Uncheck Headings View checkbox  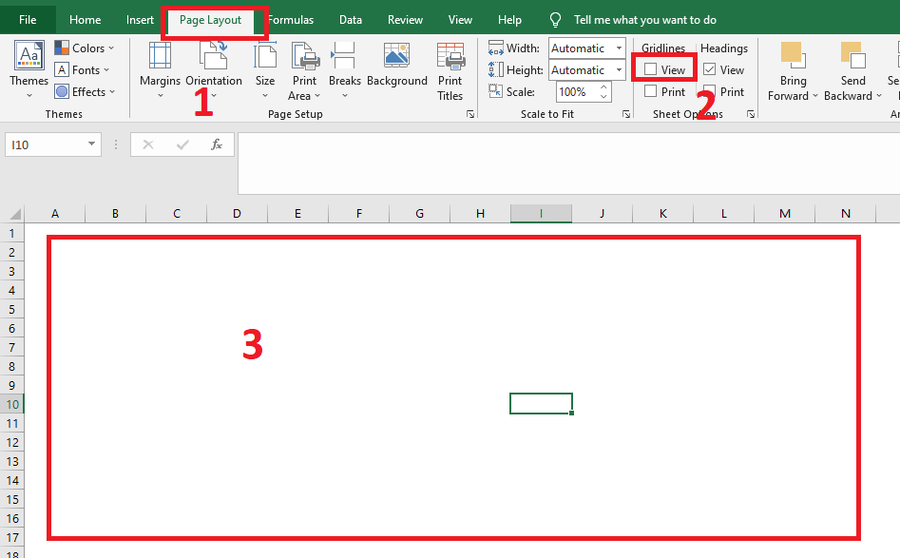click(709, 69)
